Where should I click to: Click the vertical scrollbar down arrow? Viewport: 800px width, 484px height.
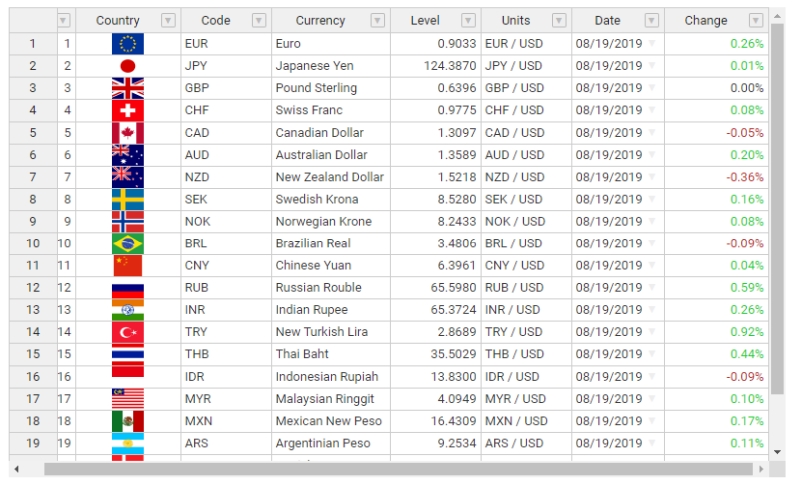777,452
